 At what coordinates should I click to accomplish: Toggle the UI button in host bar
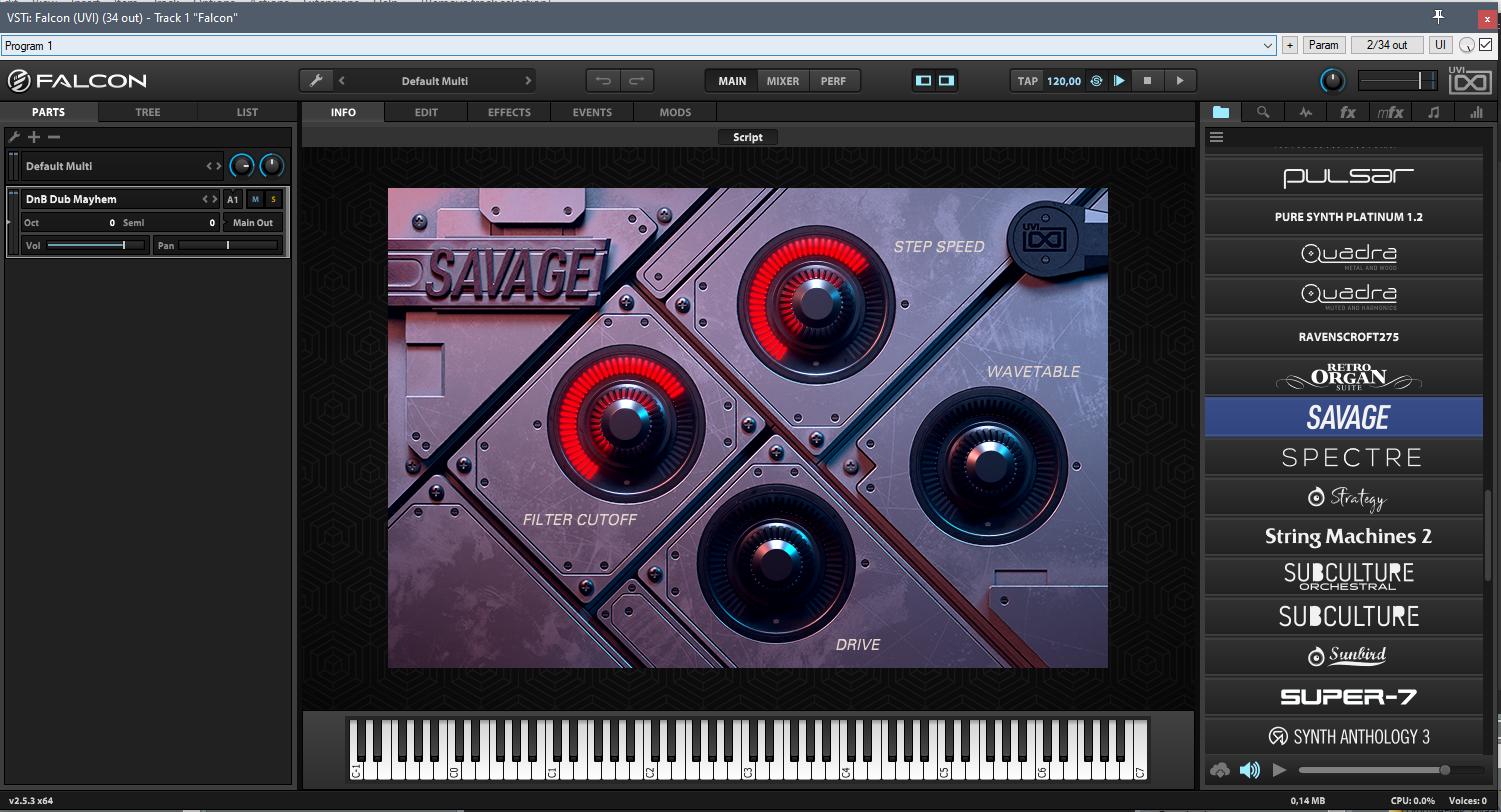tap(1440, 45)
